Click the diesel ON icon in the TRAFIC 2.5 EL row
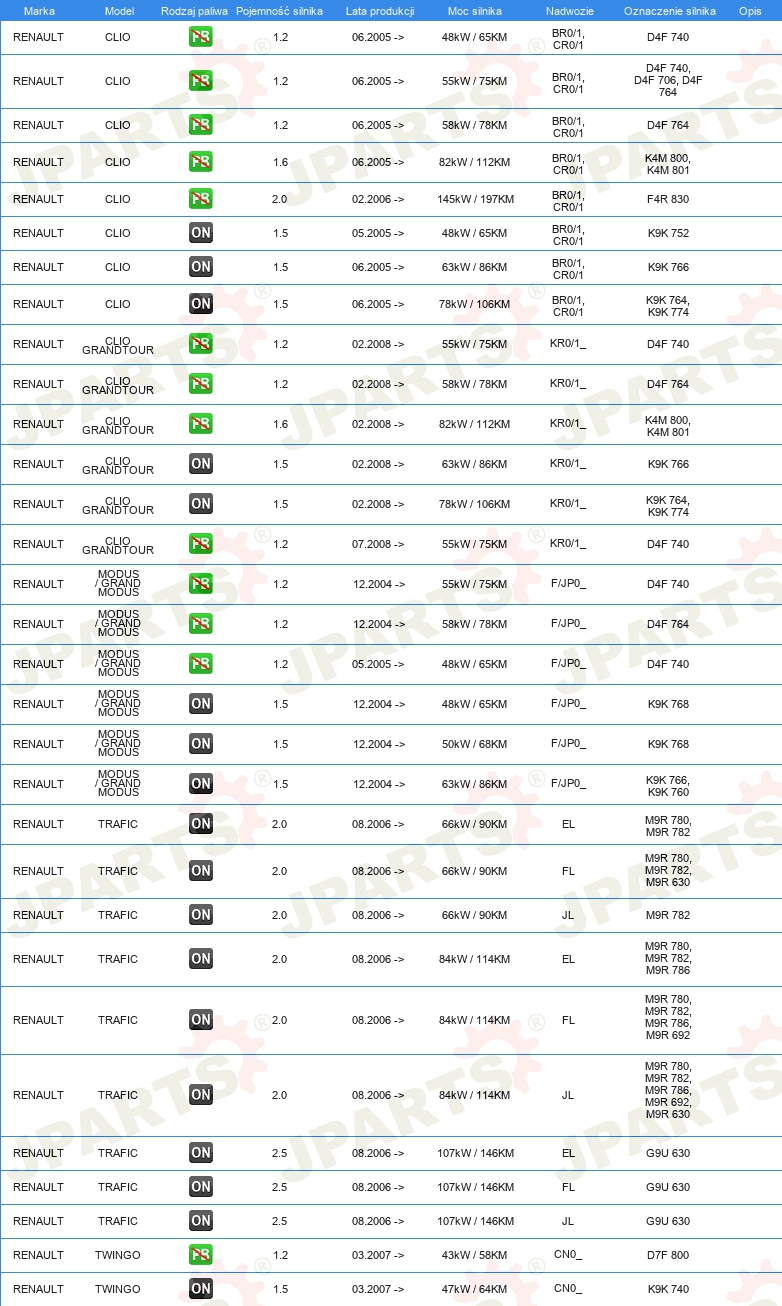This screenshot has height=1306, width=782. tap(201, 1153)
